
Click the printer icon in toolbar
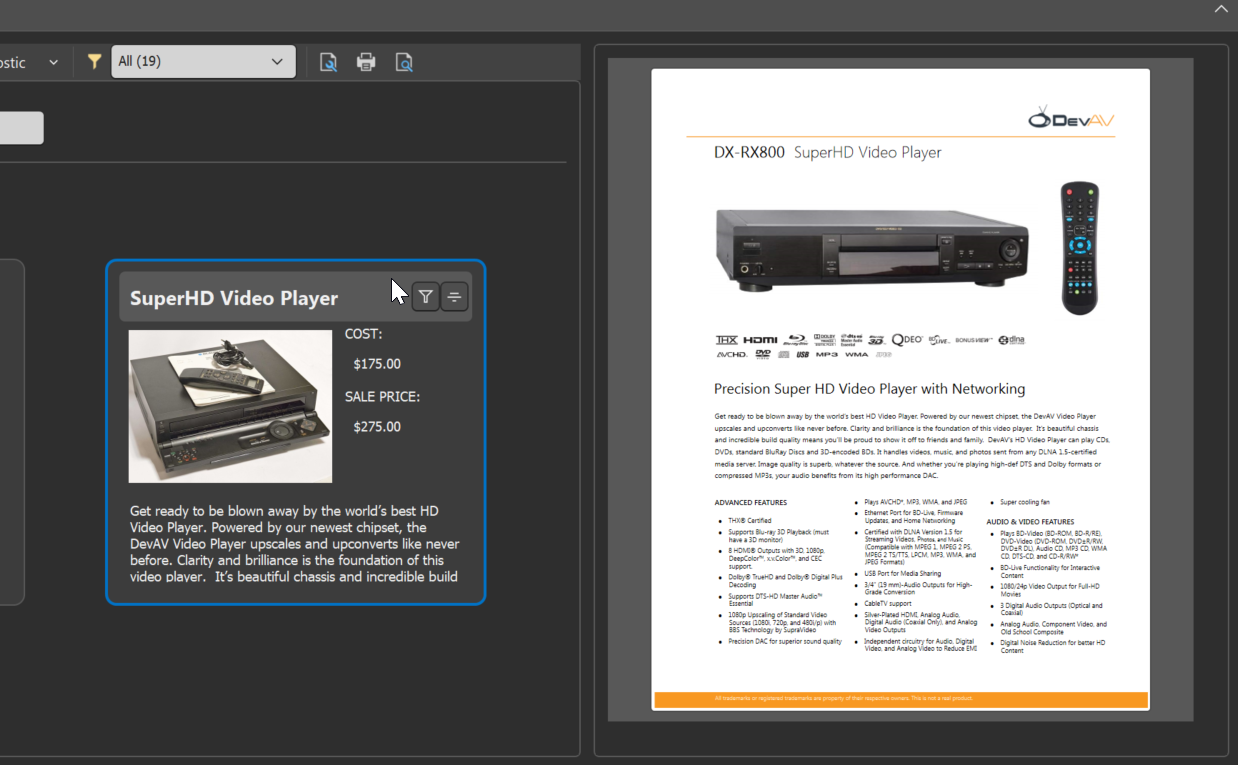(x=366, y=62)
